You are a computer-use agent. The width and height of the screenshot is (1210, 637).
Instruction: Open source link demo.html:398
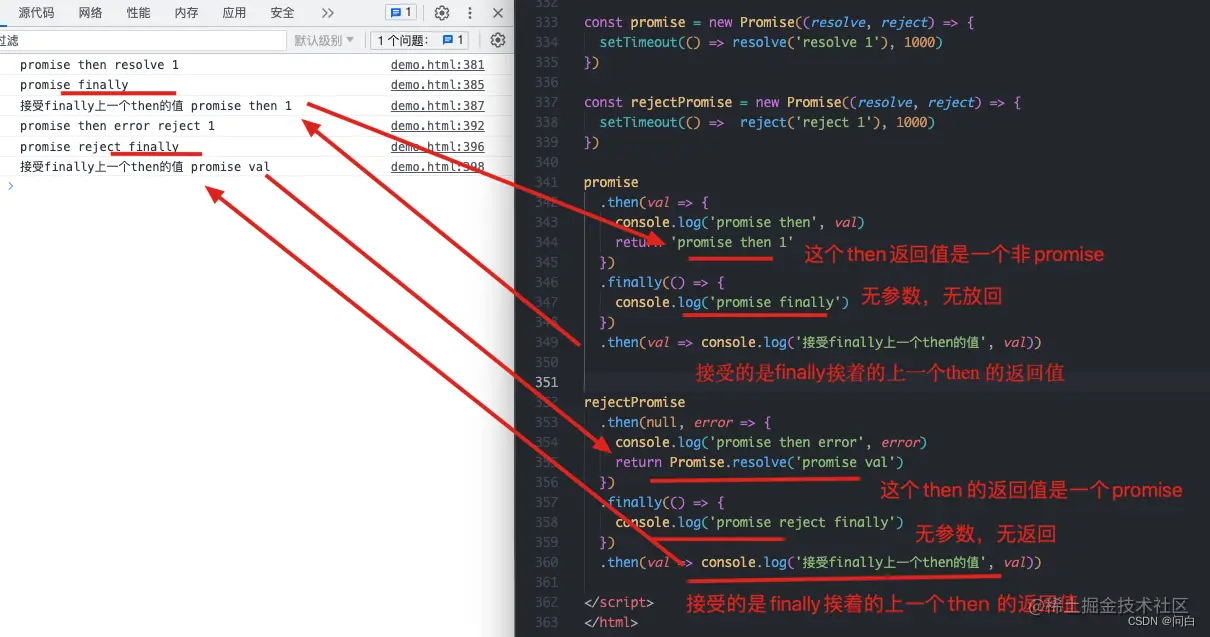(x=437, y=167)
